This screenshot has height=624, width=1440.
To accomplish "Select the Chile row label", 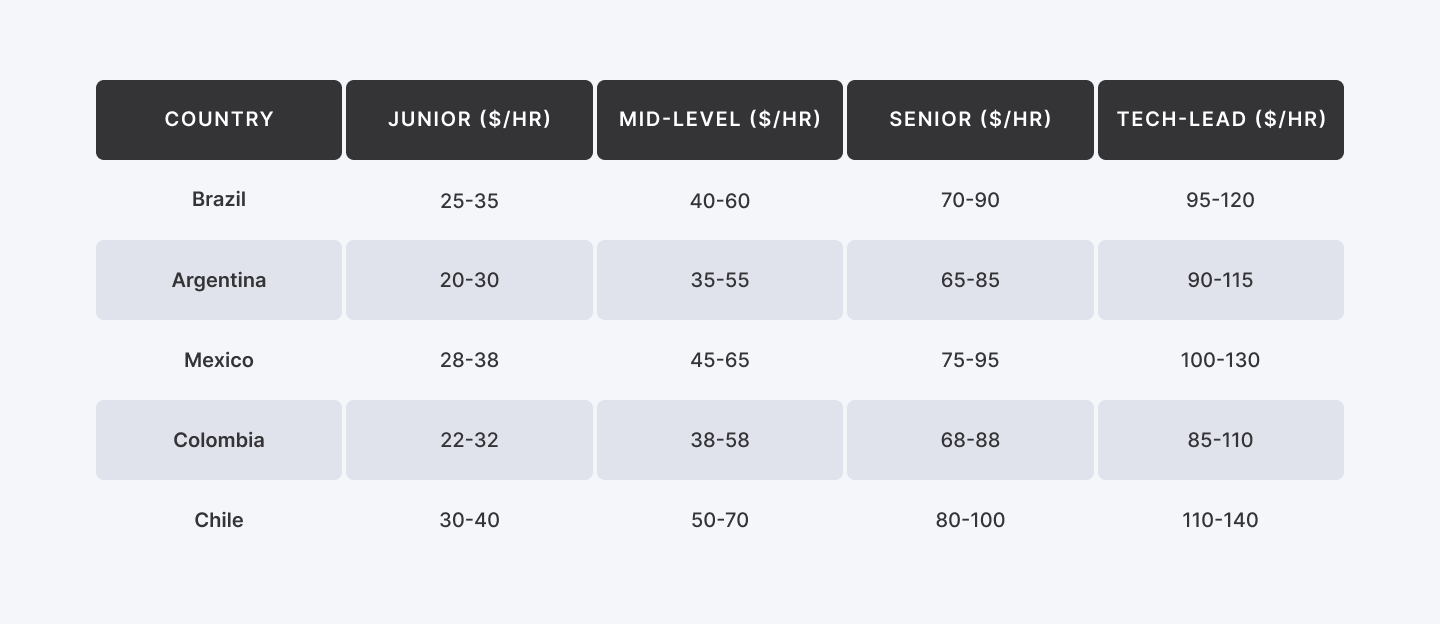I will (219, 520).
